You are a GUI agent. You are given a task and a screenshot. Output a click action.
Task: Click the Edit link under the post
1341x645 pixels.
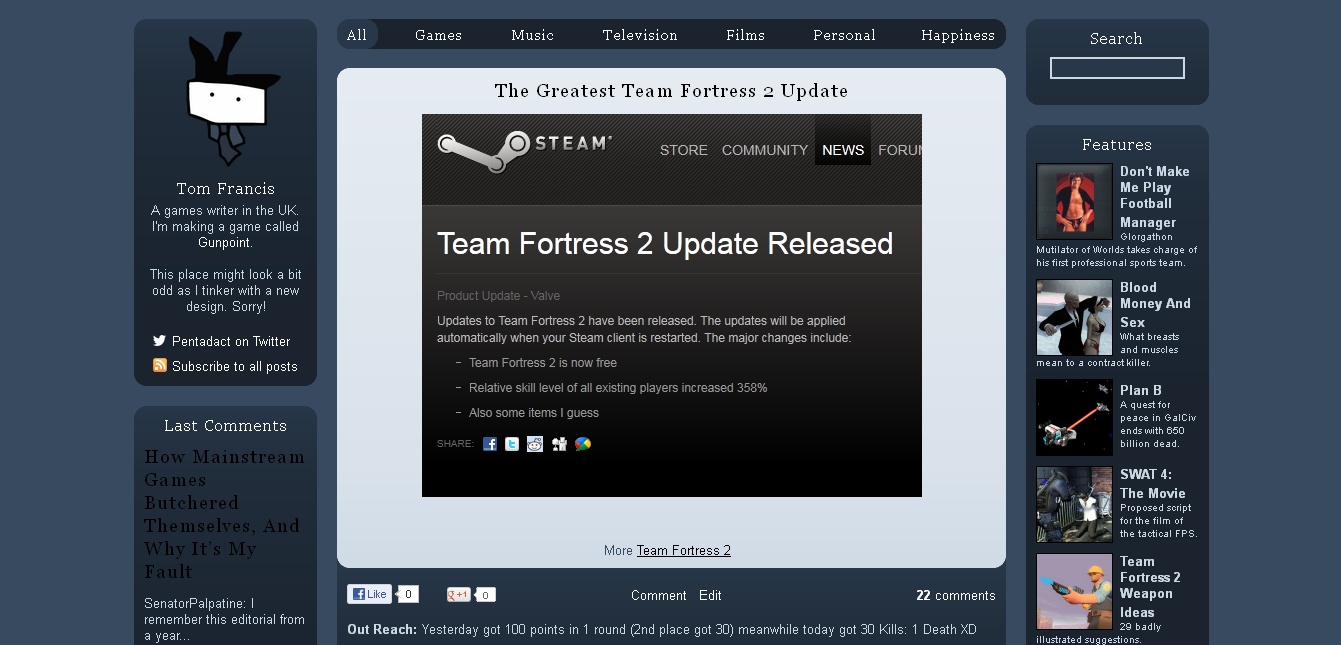pyautogui.click(x=710, y=595)
